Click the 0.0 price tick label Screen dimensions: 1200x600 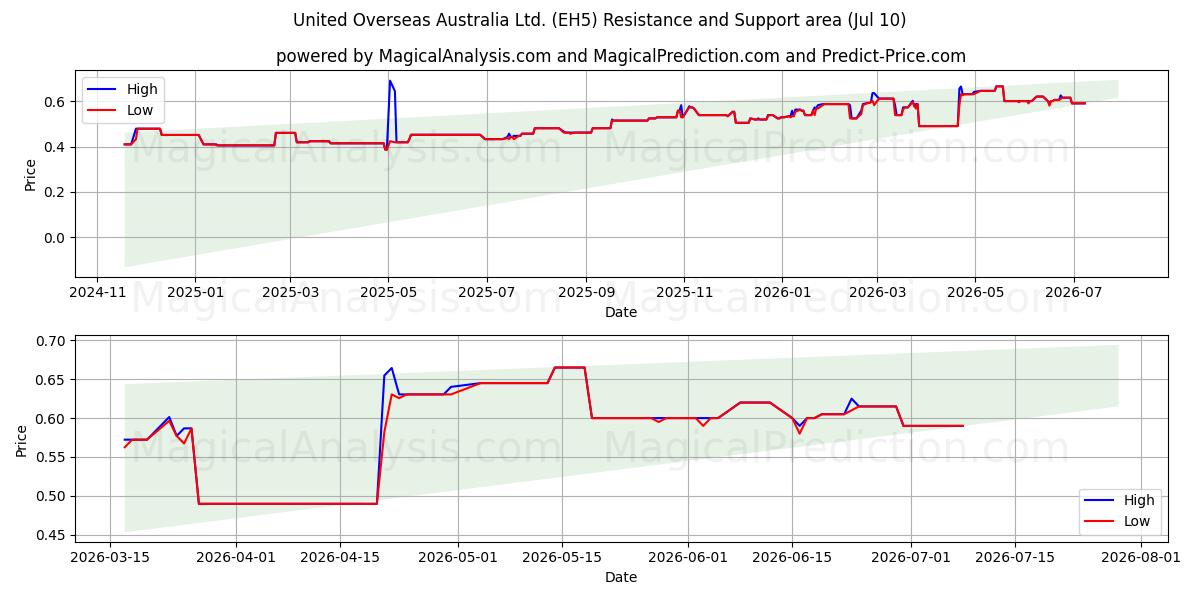(56, 238)
